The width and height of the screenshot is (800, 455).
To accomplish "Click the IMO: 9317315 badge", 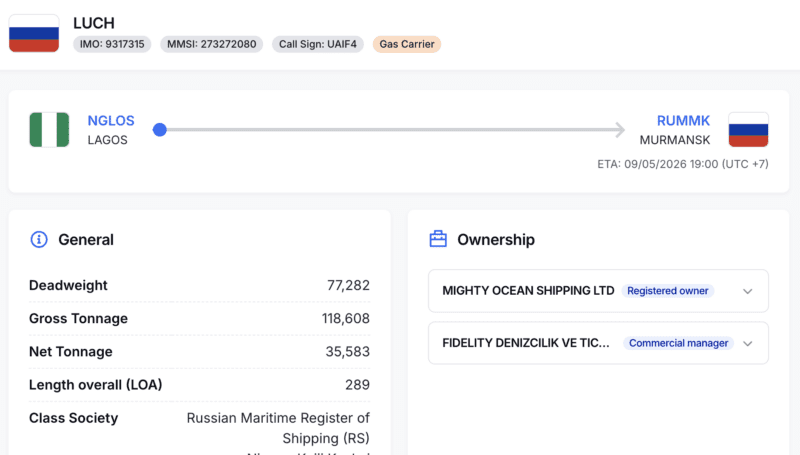I will (x=112, y=44).
